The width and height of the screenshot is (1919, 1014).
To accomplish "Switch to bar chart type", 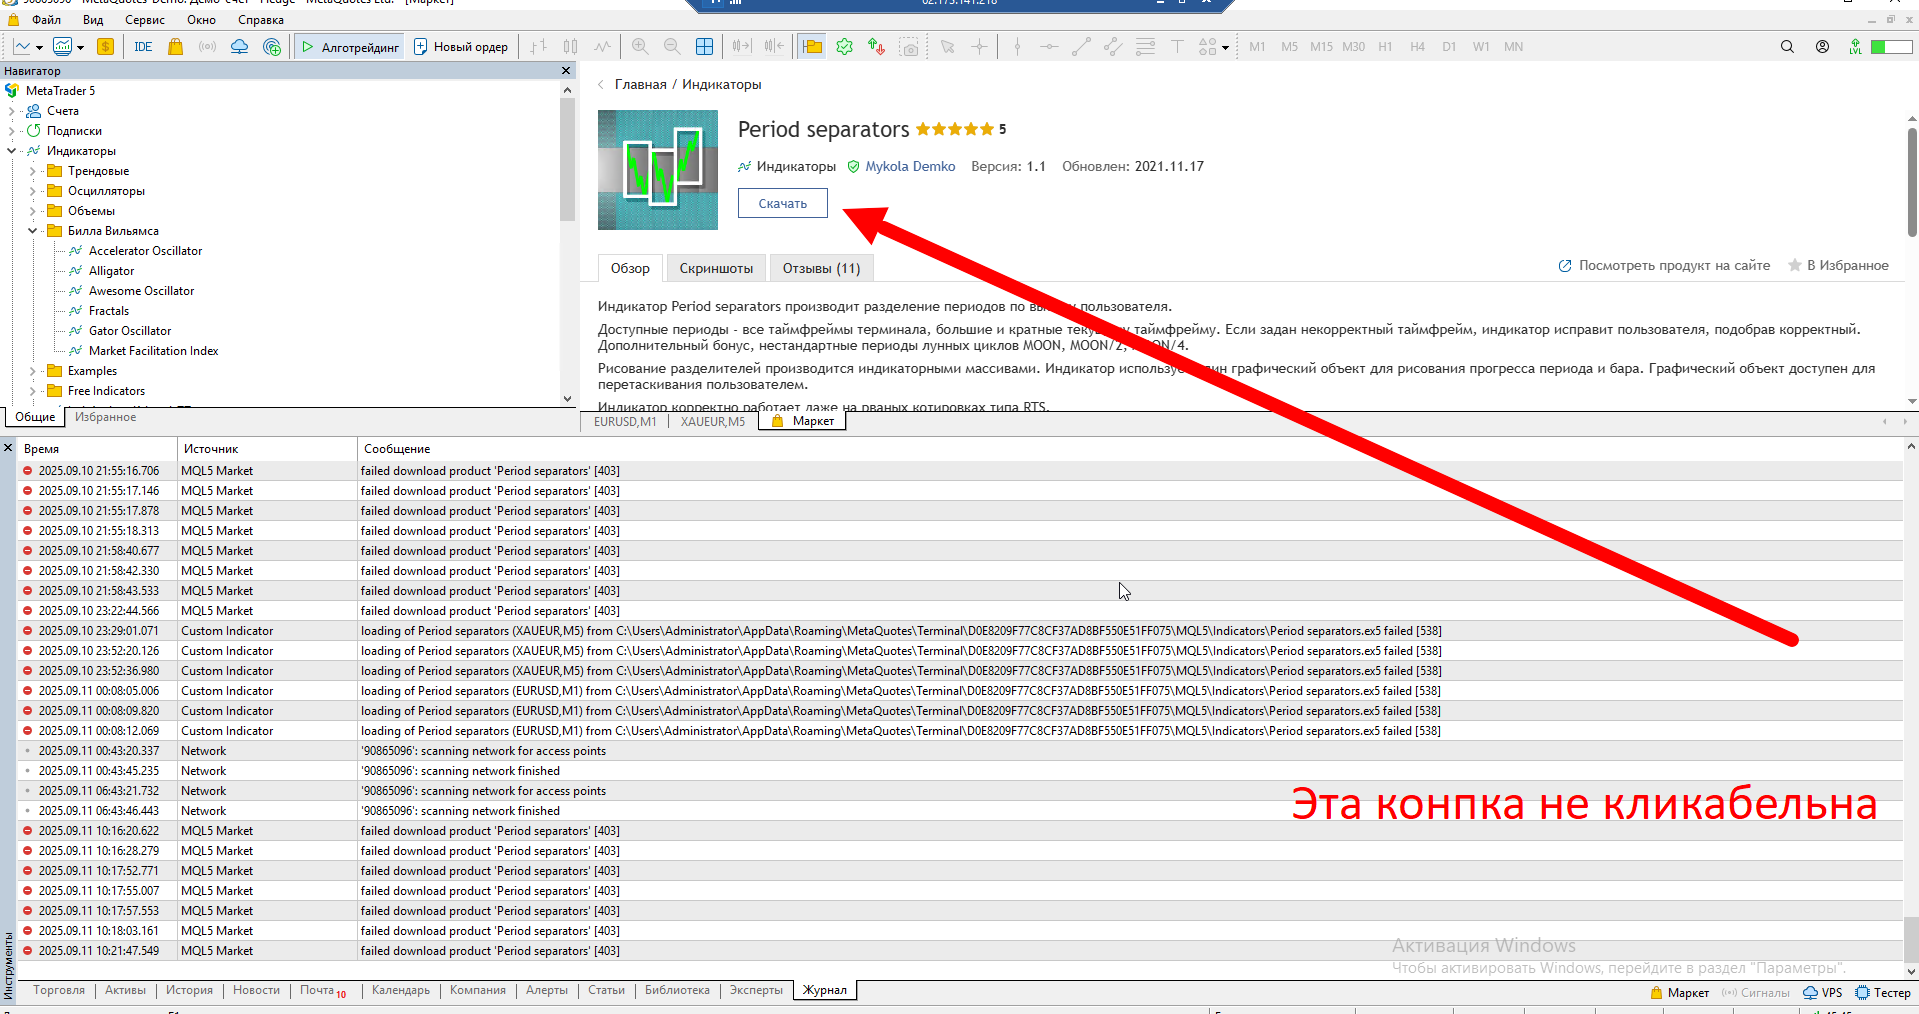I will 538,46.
